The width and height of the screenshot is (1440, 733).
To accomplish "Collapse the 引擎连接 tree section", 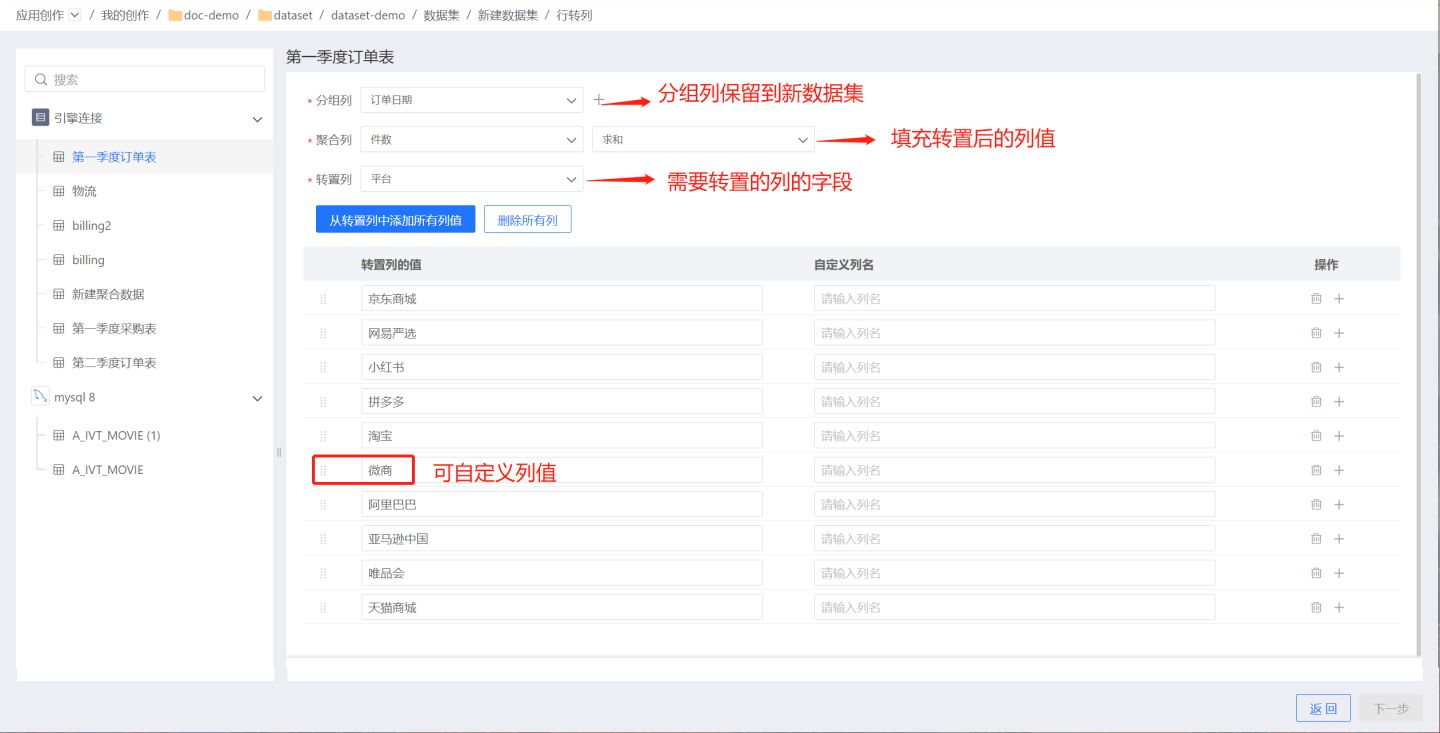I will [257, 119].
